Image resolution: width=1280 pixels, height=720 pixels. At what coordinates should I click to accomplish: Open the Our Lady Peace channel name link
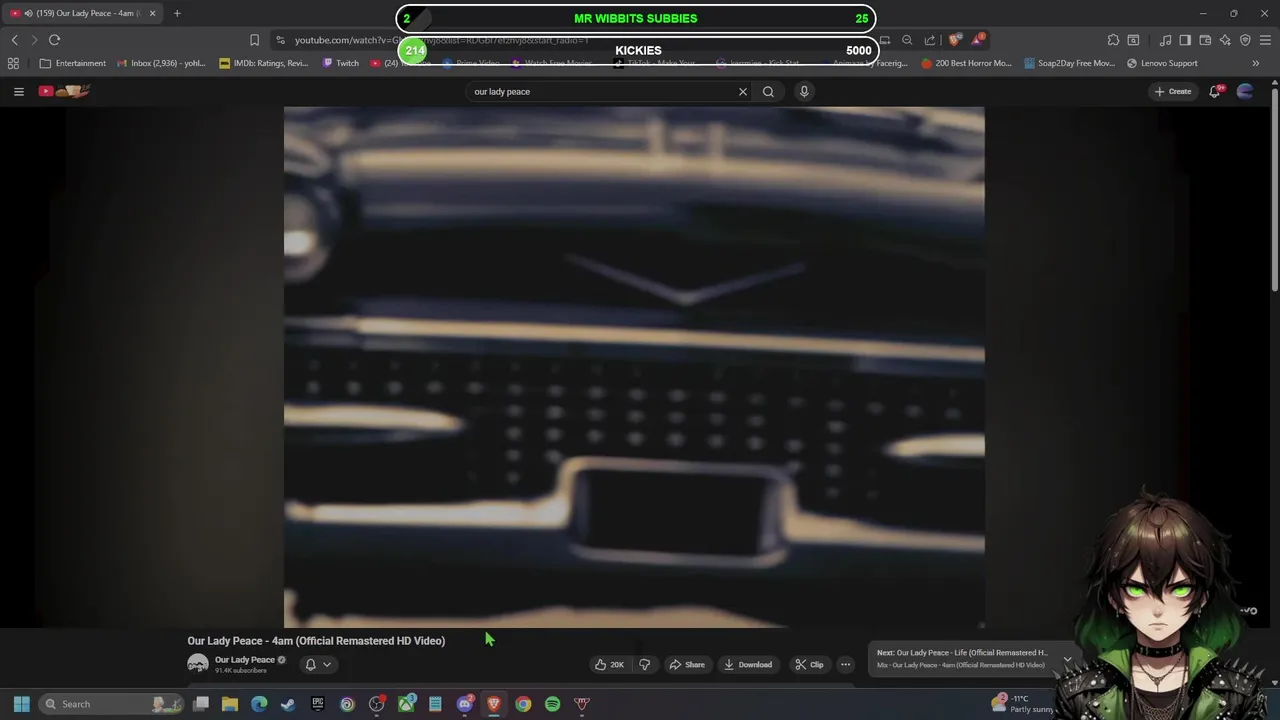tap(244, 659)
